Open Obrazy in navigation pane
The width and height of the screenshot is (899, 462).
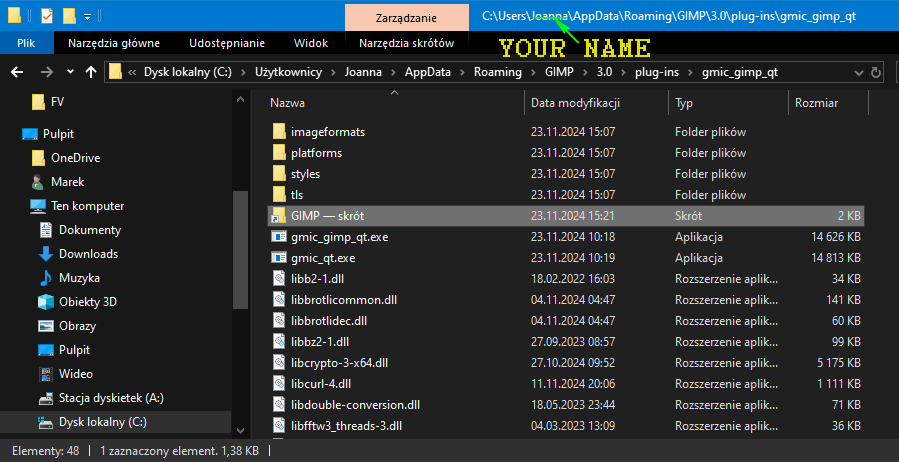point(77,326)
